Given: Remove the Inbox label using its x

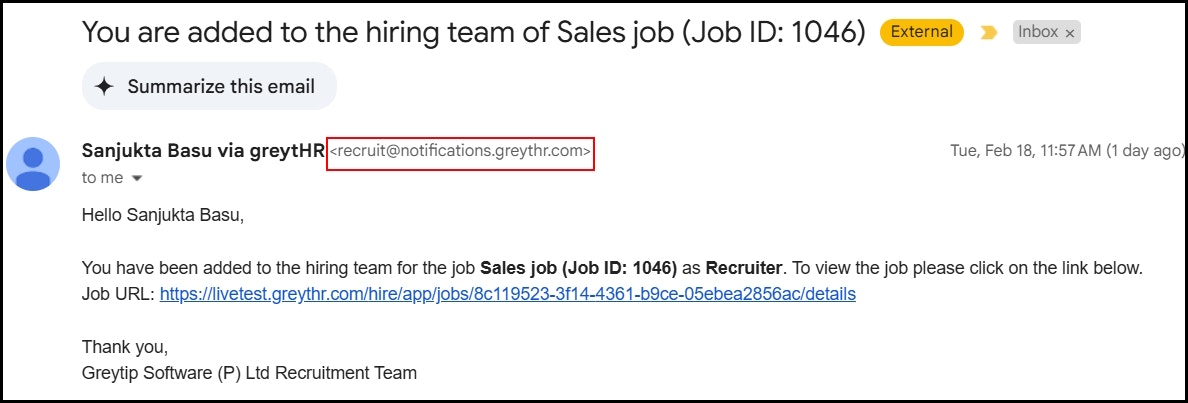Looking at the screenshot, I should pos(1070,33).
